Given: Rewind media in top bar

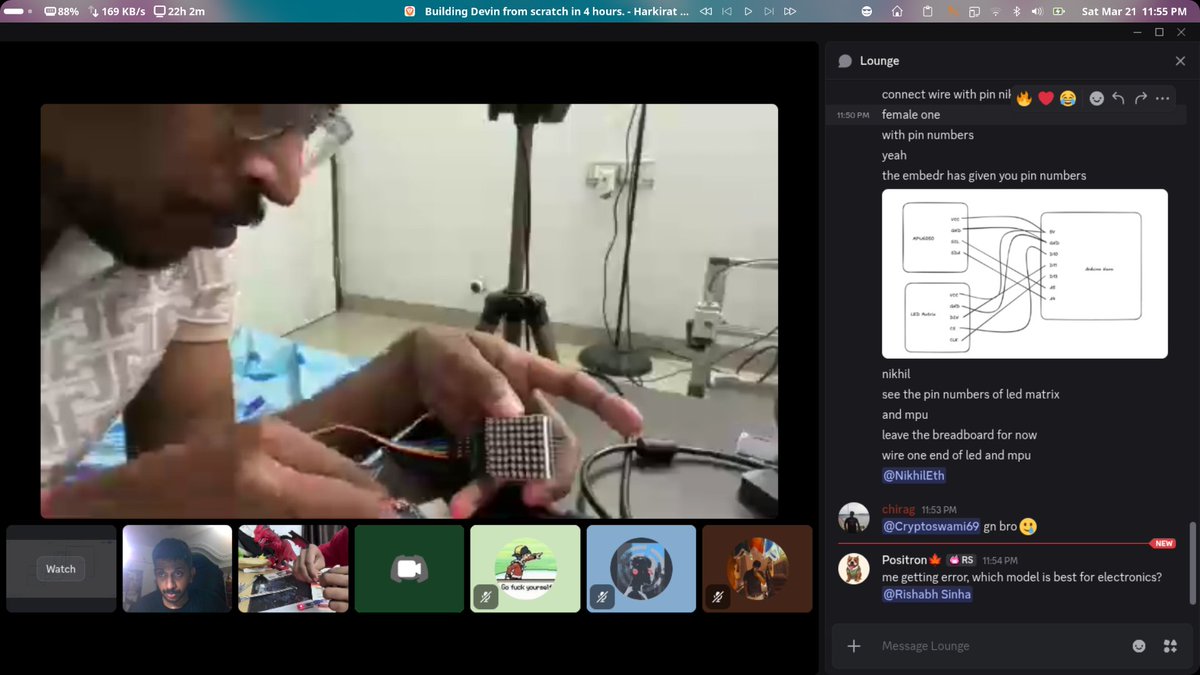Looking at the screenshot, I should point(706,12).
